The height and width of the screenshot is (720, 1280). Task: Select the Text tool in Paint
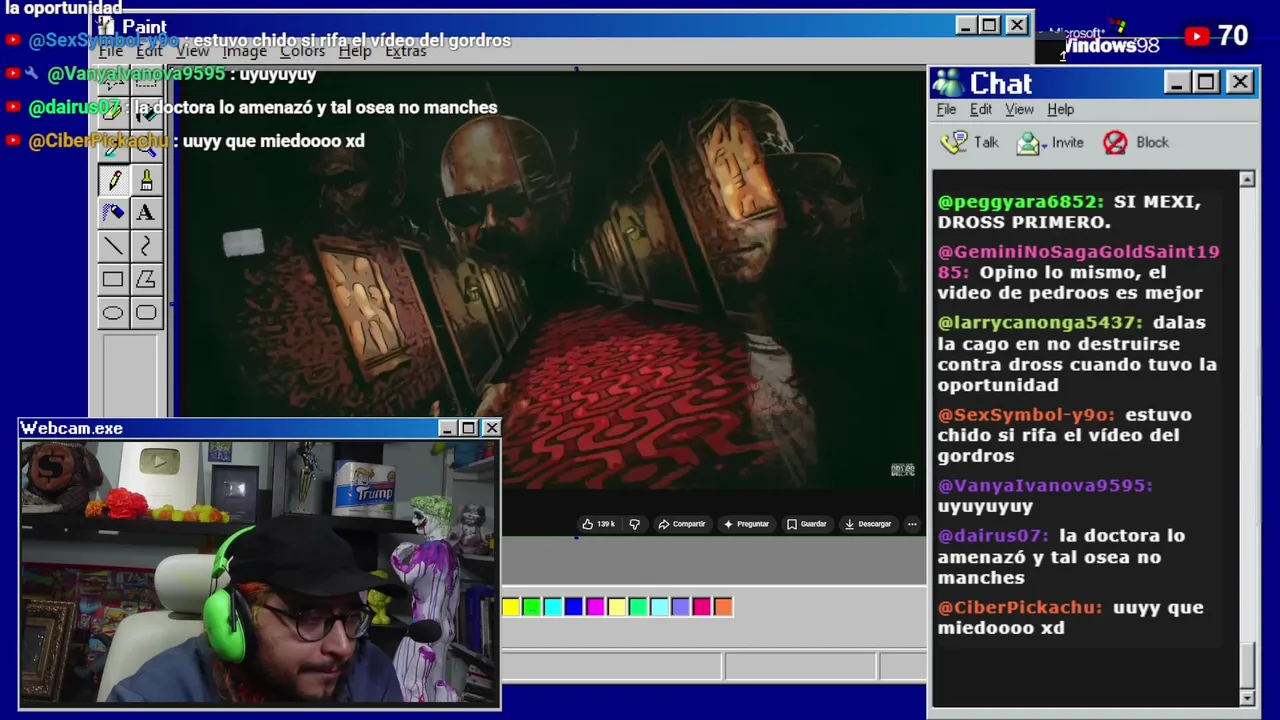point(146,213)
